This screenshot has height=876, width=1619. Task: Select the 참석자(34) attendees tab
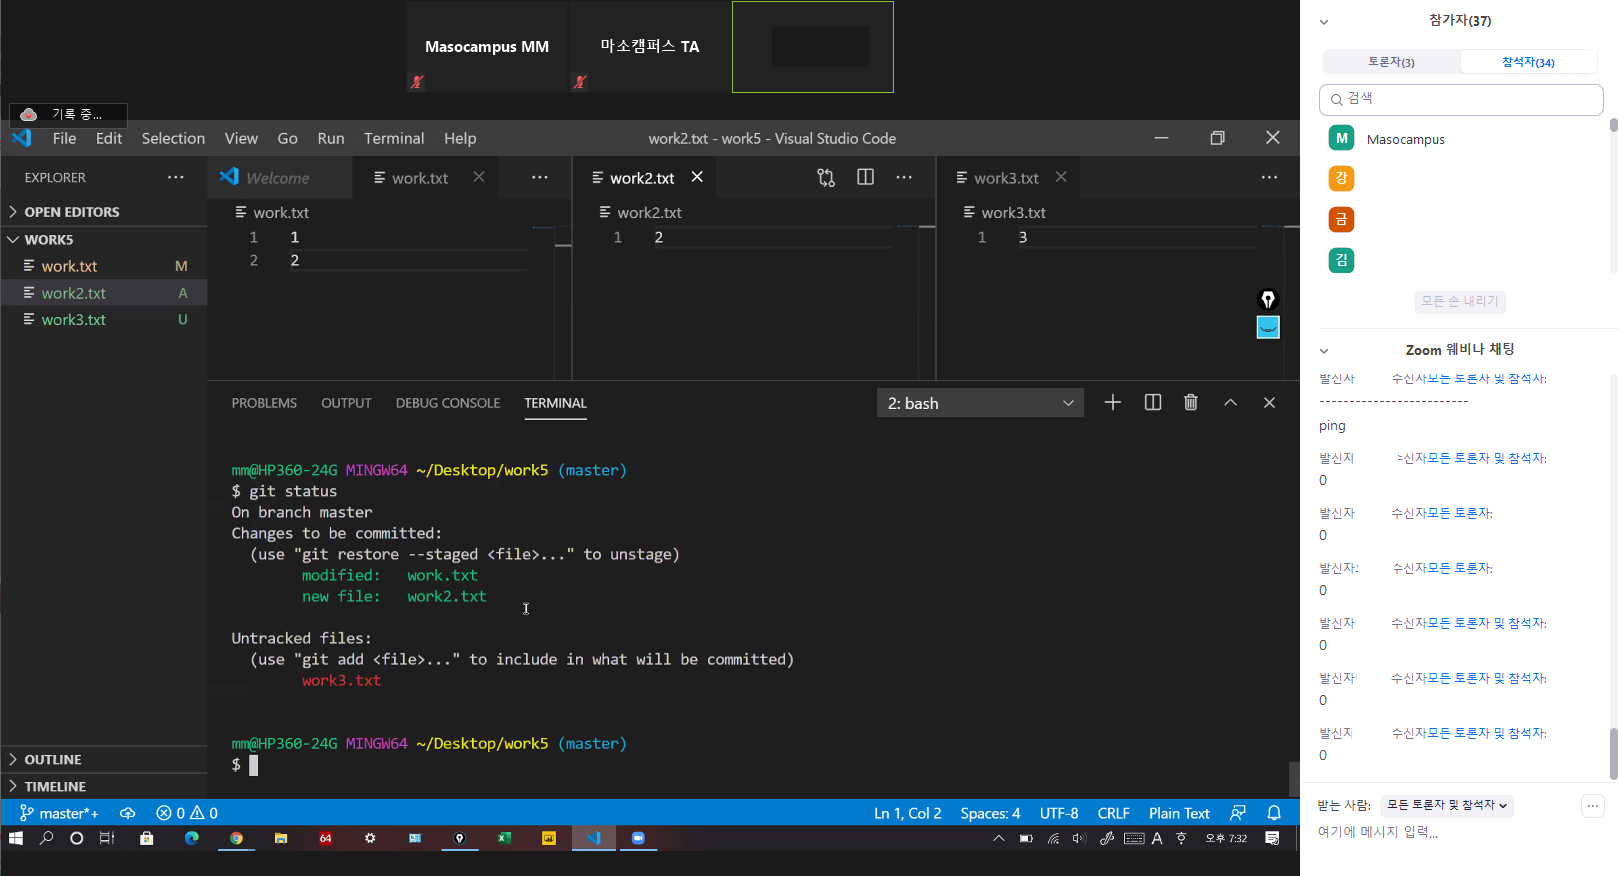pyautogui.click(x=1527, y=62)
